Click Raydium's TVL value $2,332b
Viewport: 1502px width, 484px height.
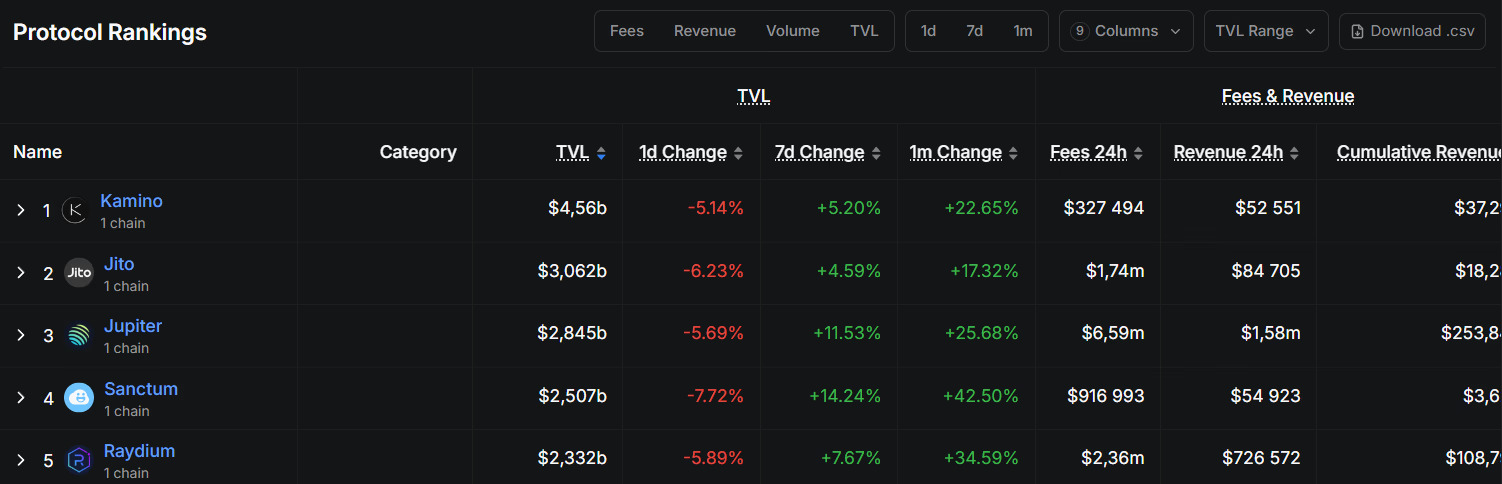point(572,458)
